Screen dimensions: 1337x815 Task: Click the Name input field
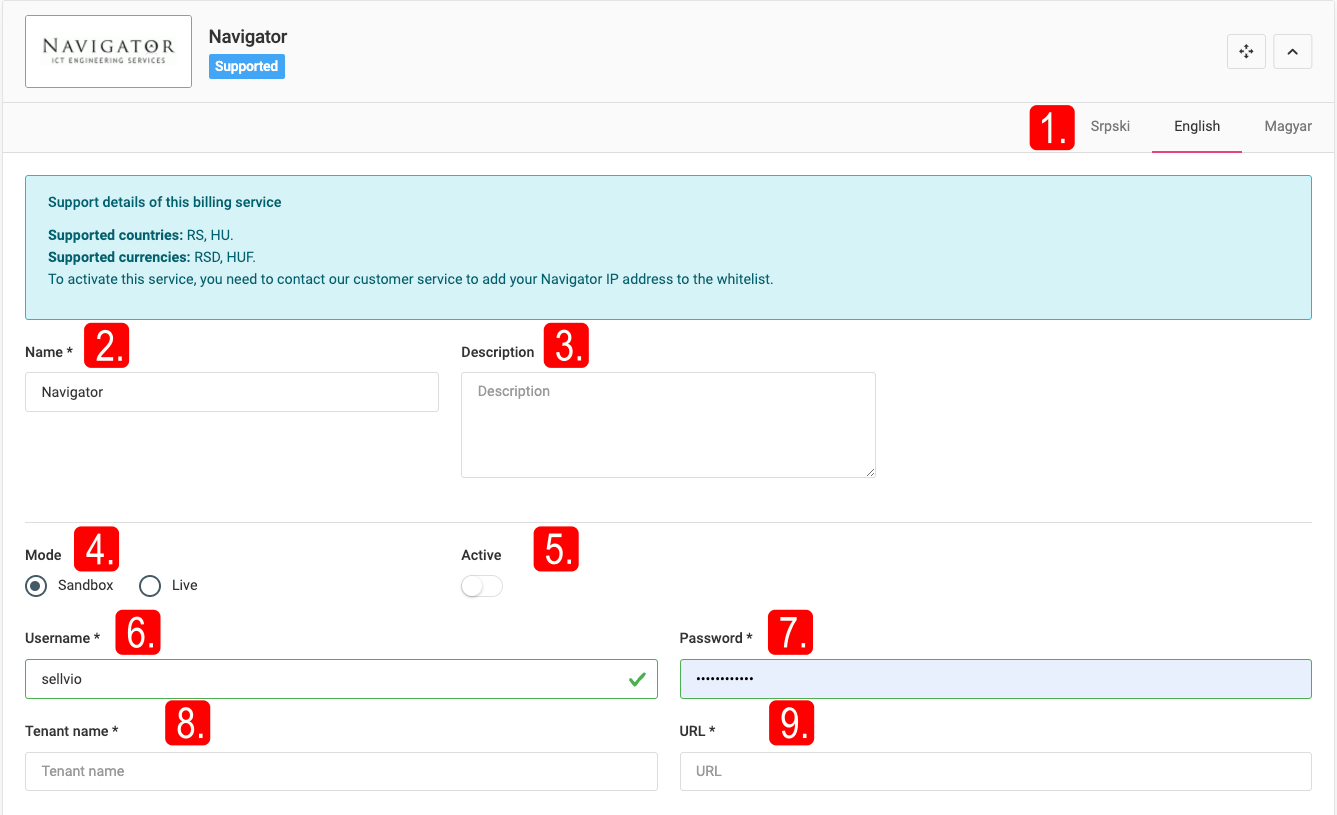tap(231, 392)
